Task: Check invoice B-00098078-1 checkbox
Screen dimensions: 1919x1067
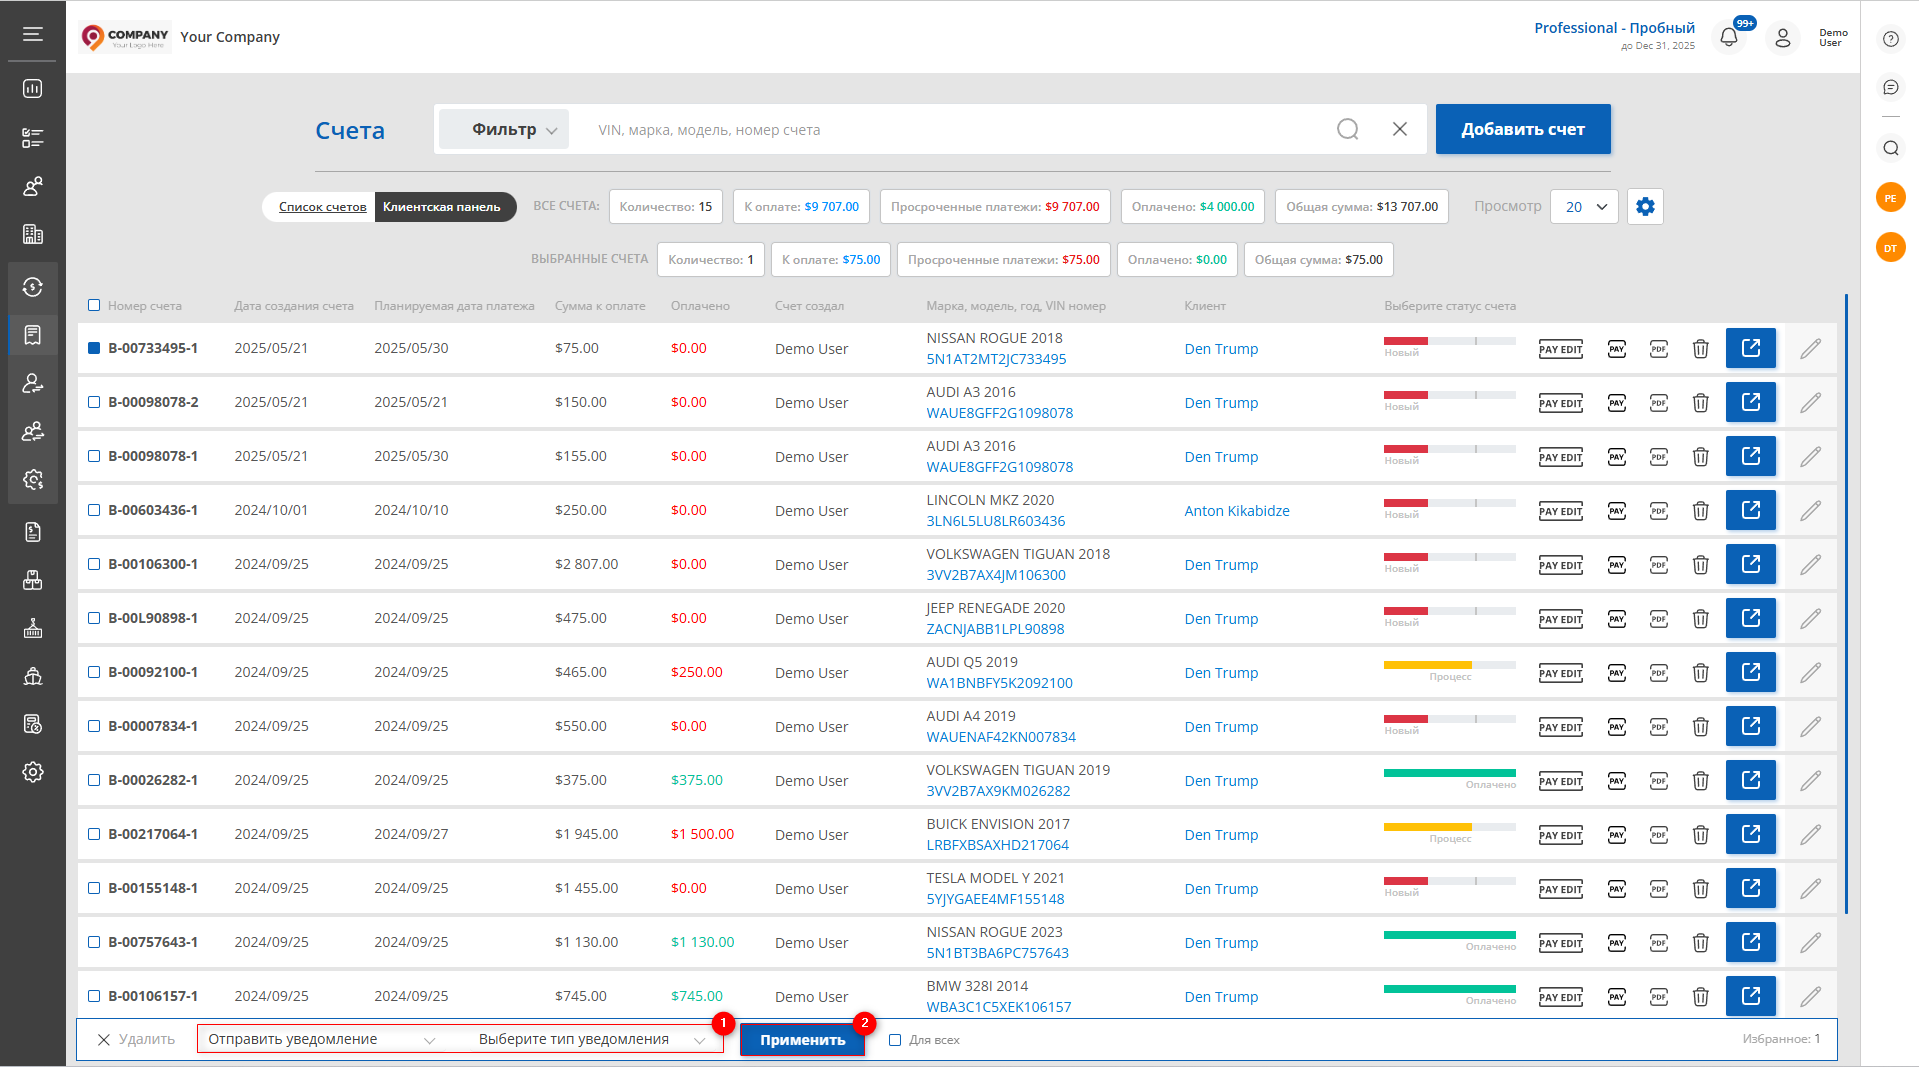Action: point(94,456)
